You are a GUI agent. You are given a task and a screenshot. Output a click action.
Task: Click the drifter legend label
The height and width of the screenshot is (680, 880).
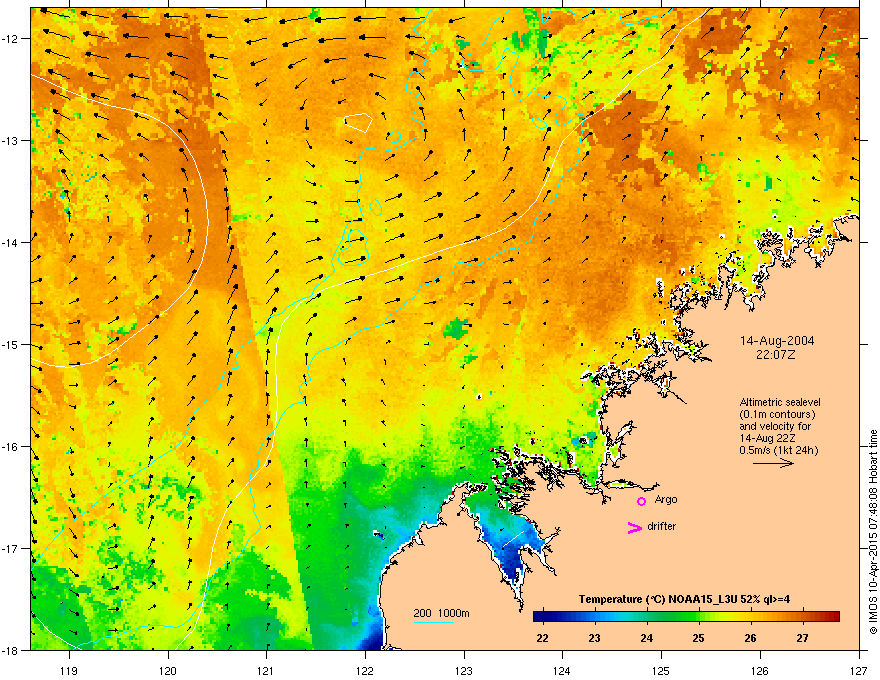coord(662,526)
